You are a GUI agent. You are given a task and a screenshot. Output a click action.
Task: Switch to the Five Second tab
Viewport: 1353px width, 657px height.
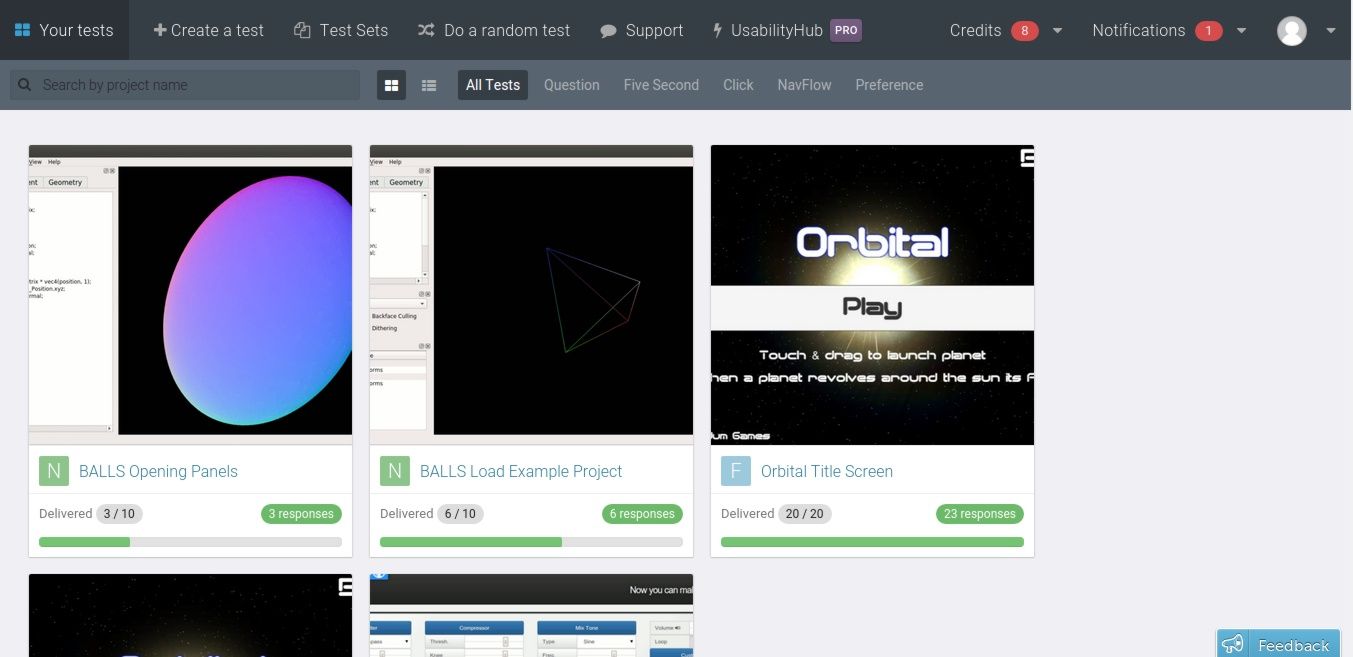661,85
